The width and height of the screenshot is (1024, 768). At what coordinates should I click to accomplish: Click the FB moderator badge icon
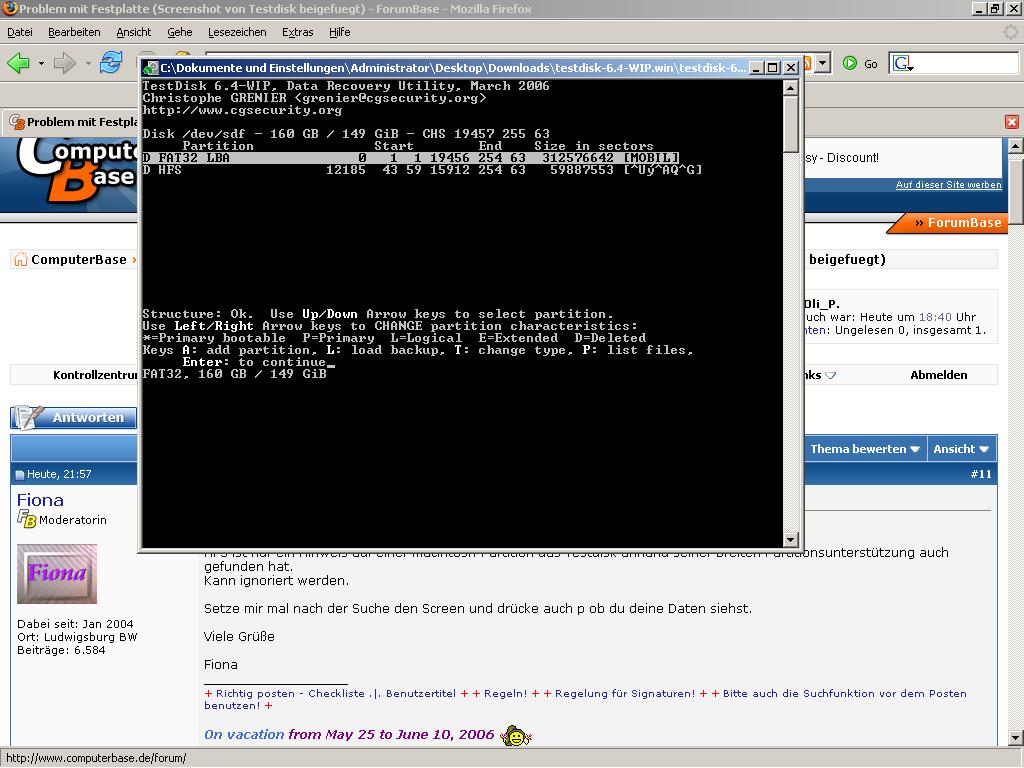coord(27,520)
